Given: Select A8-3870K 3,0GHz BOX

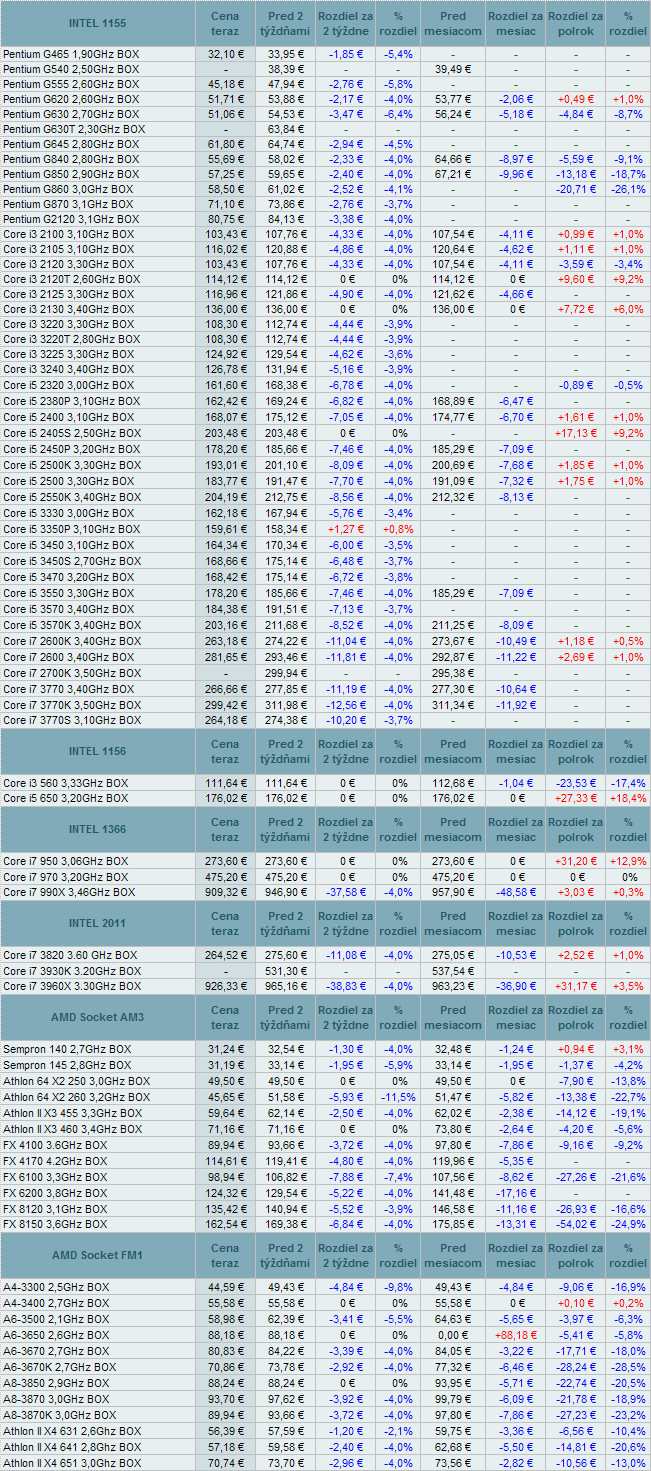Looking at the screenshot, I should [59, 1415].
